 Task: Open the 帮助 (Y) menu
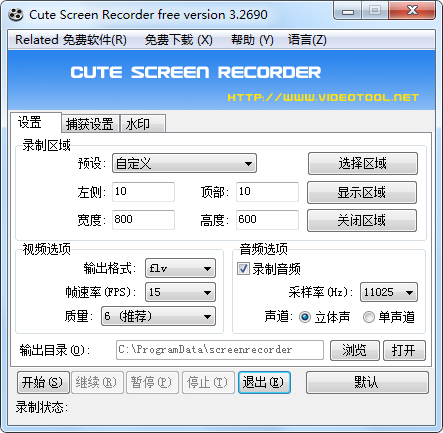coord(252,40)
